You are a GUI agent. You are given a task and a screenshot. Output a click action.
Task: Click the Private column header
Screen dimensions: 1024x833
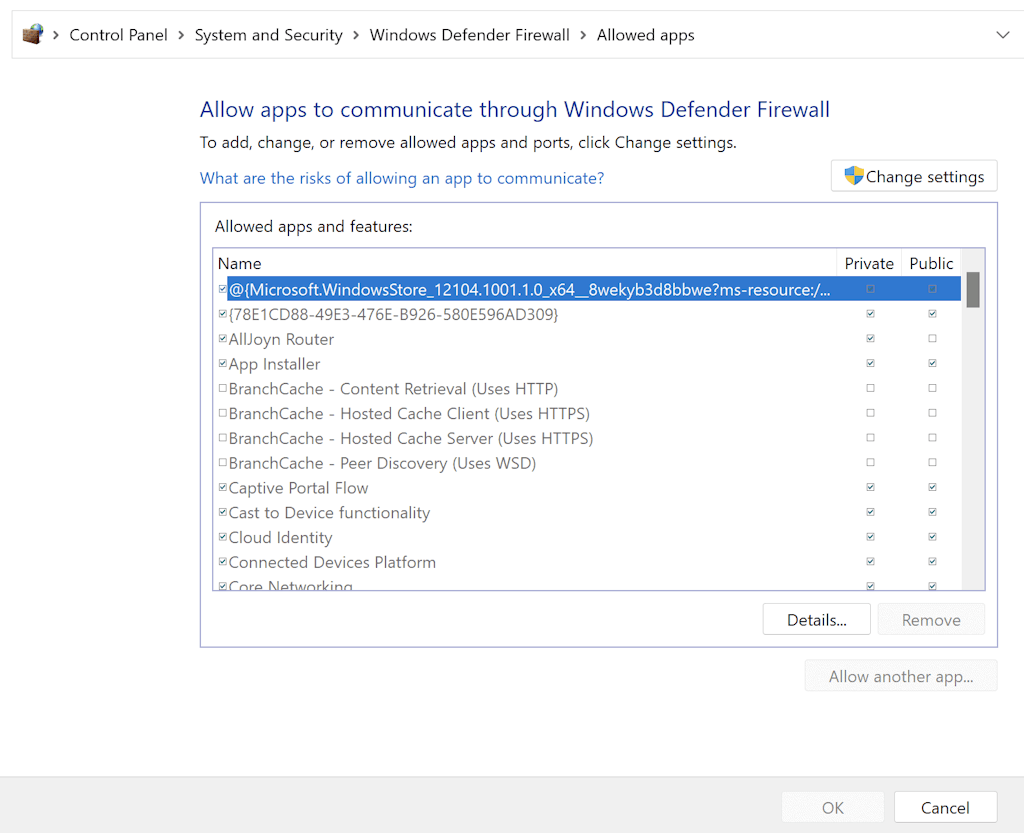[x=869, y=263]
